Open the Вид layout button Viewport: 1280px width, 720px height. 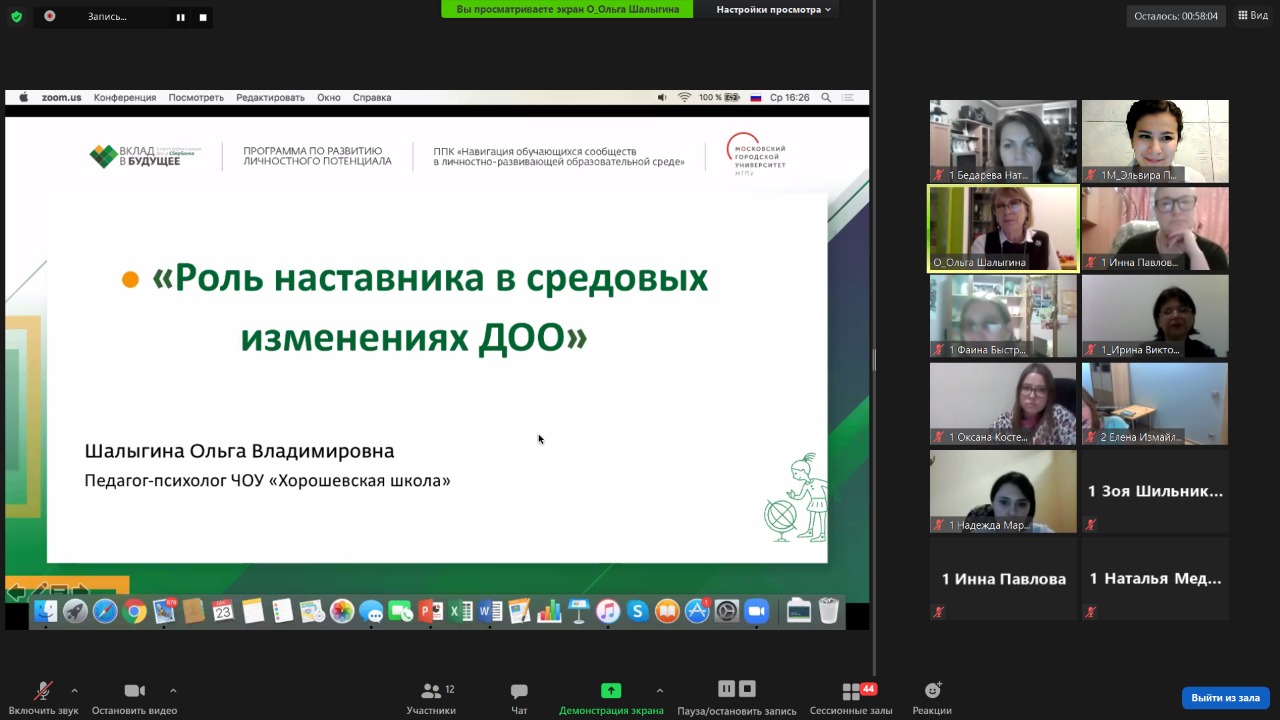(x=1253, y=15)
